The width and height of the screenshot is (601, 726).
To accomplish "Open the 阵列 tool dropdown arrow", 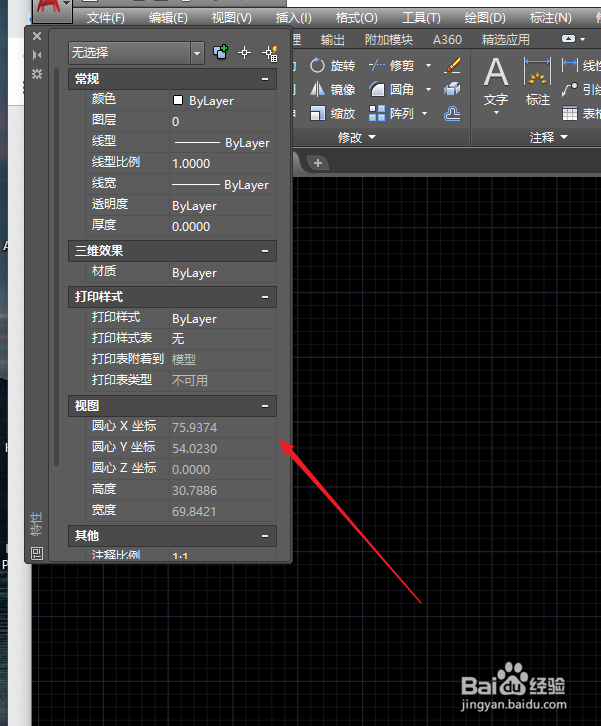I will (x=425, y=113).
